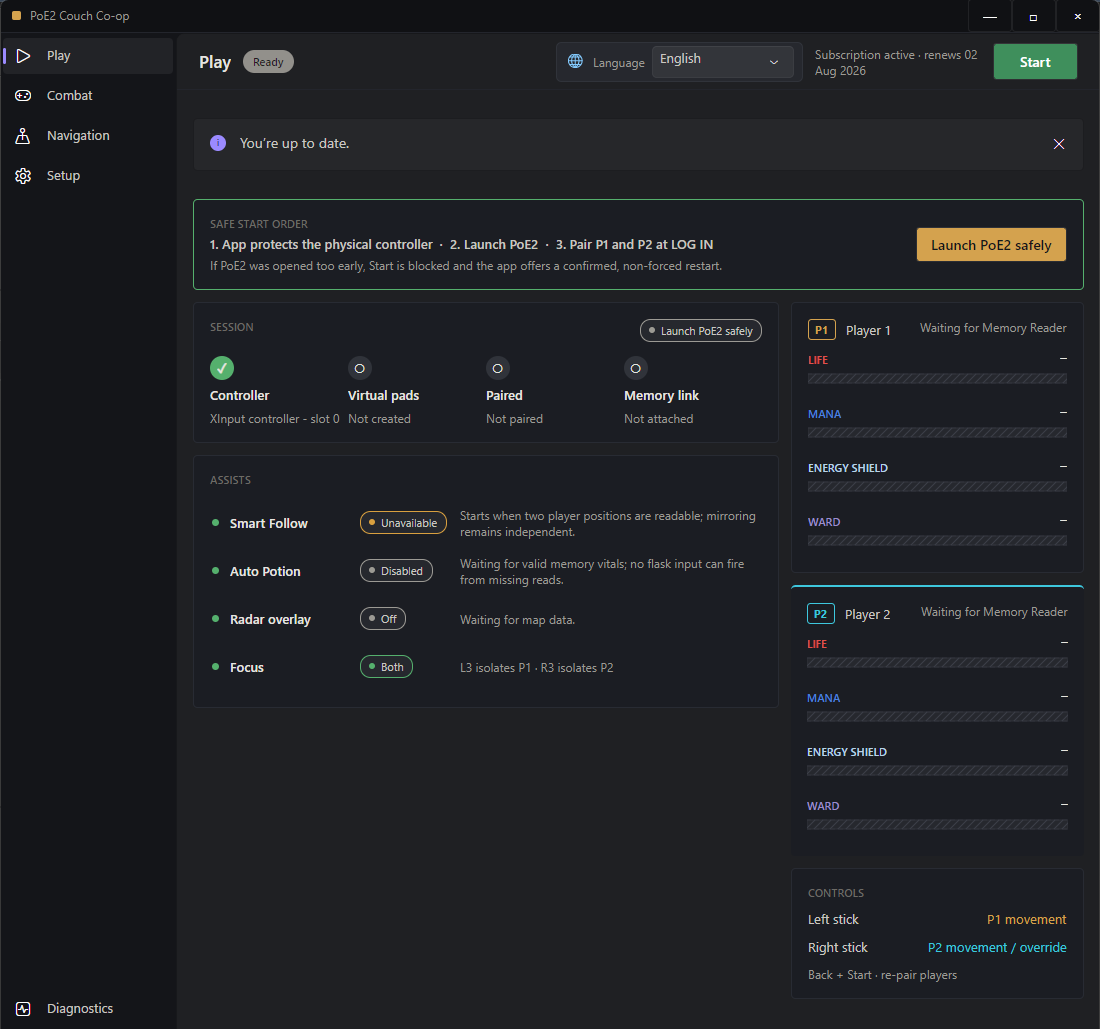
Task: Click the Radar overlay label
Action: click(x=270, y=619)
